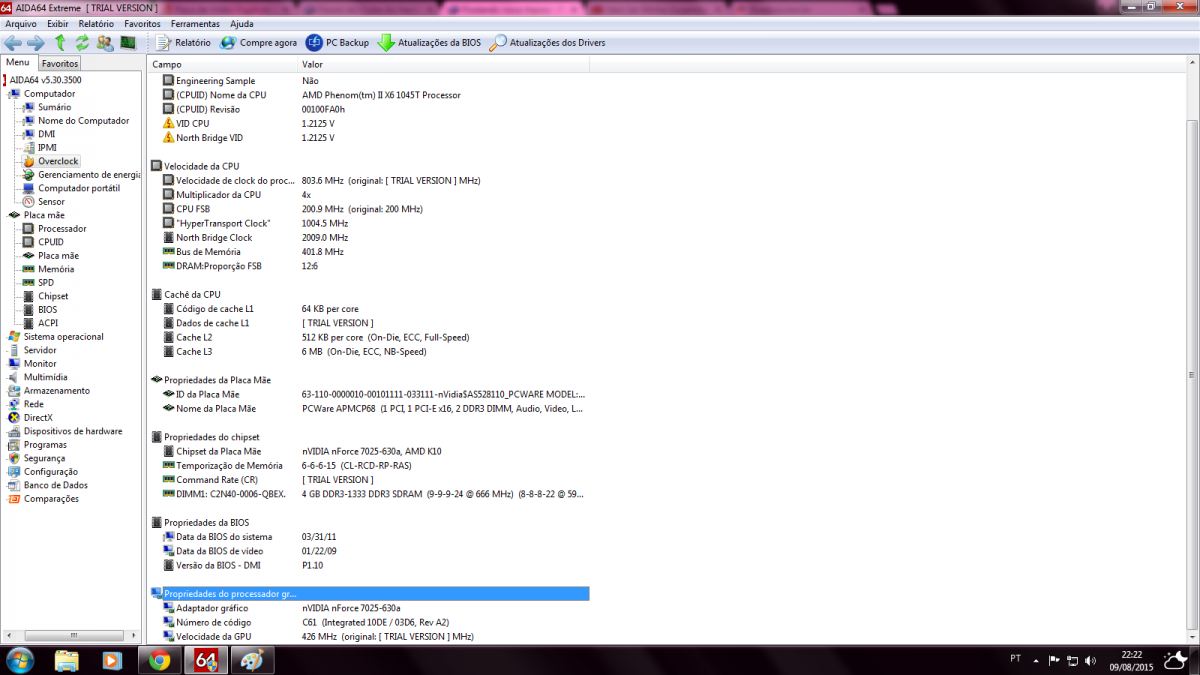
Task: Select DirectX in the tree
Action: click(x=38, y=418)
